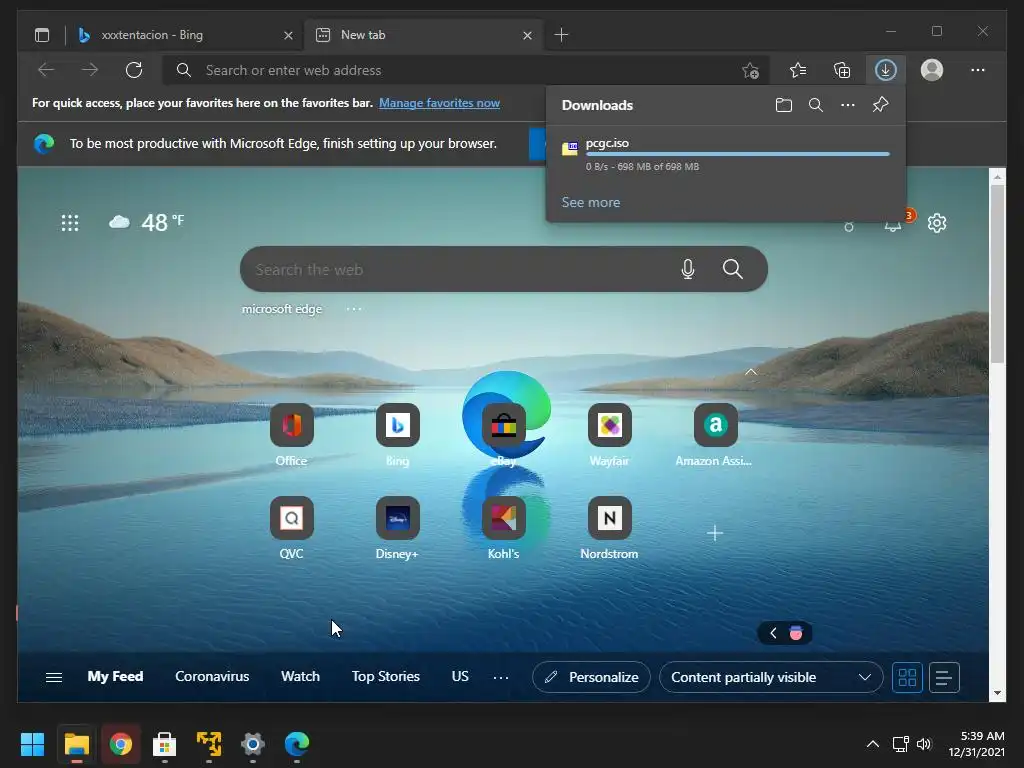The width and height of the screenshot is (1024, 768).
Task: Start voice search with microphone icon
Action: [x=688, y=269]
